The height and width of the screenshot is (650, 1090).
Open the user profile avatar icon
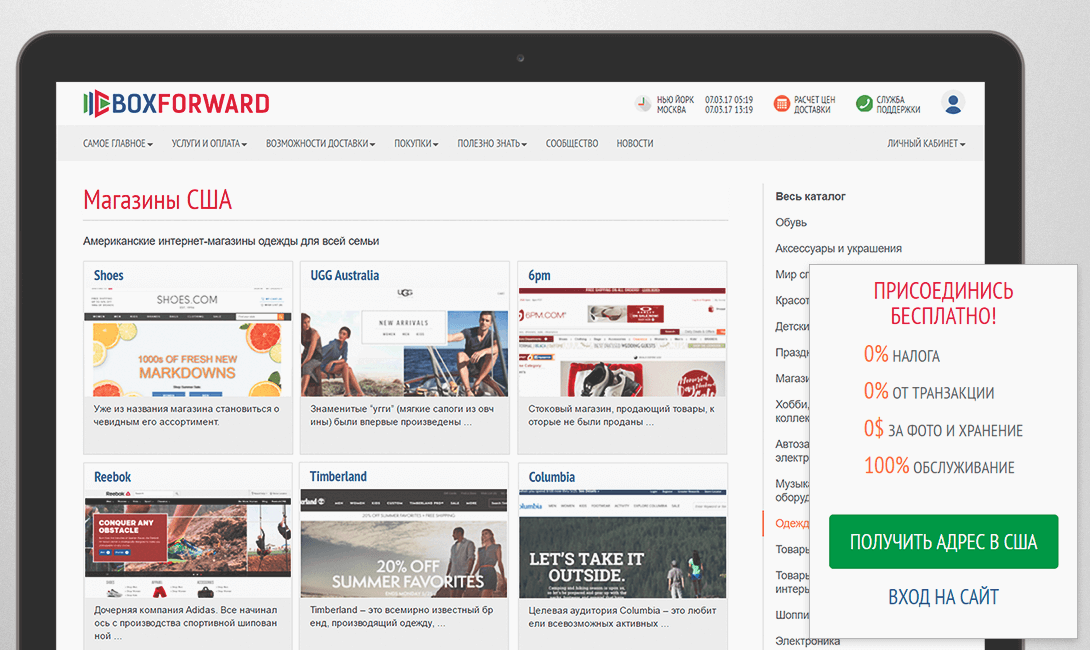953,103
